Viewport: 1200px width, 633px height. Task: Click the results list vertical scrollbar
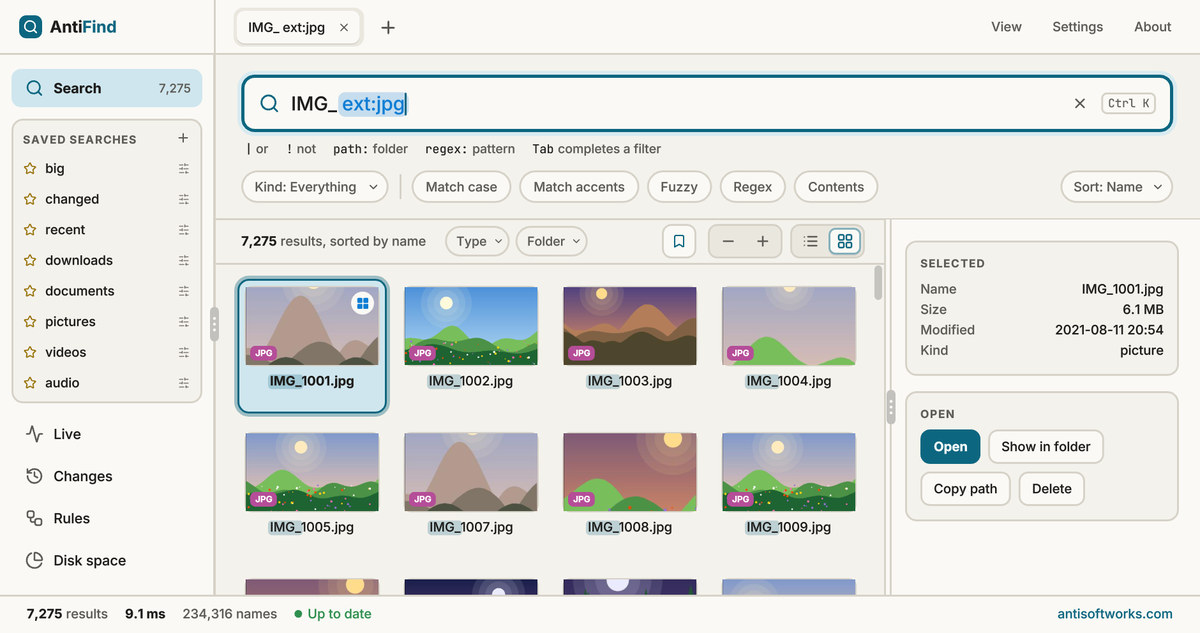point(878,282)
